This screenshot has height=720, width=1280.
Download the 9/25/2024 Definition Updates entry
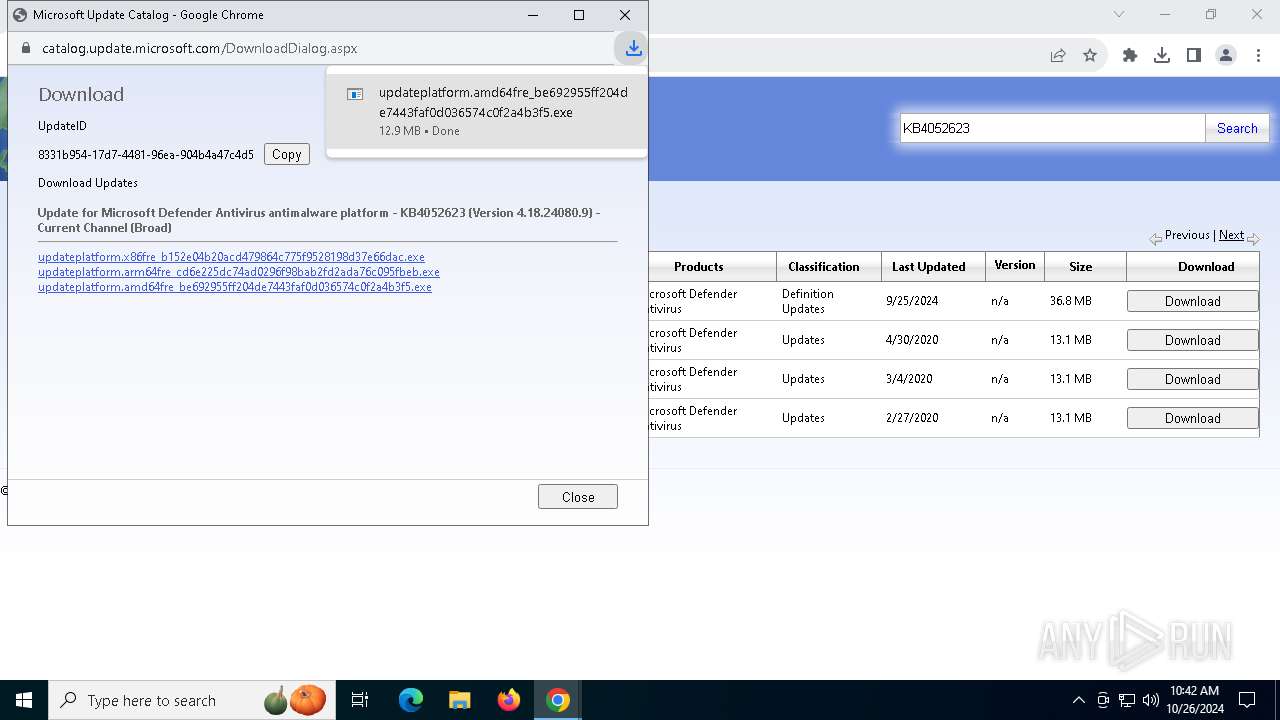pos(1192,301)
